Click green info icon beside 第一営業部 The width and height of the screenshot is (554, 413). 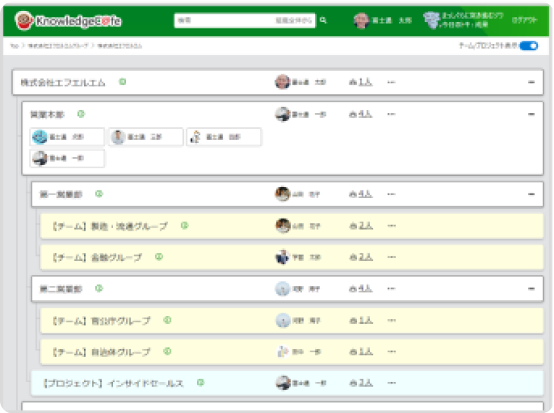99,194
